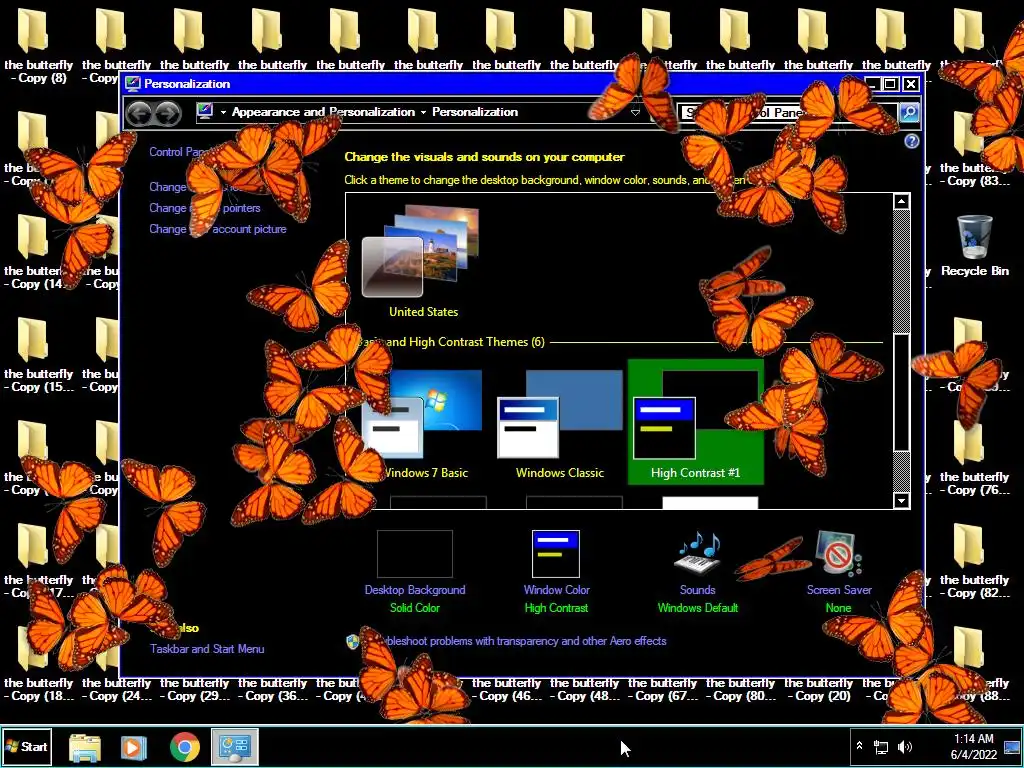The width and height of the screenshot is (1024, 768).
Task: Click the theme list scroll up arrow
Action: [x=901, y=201]
